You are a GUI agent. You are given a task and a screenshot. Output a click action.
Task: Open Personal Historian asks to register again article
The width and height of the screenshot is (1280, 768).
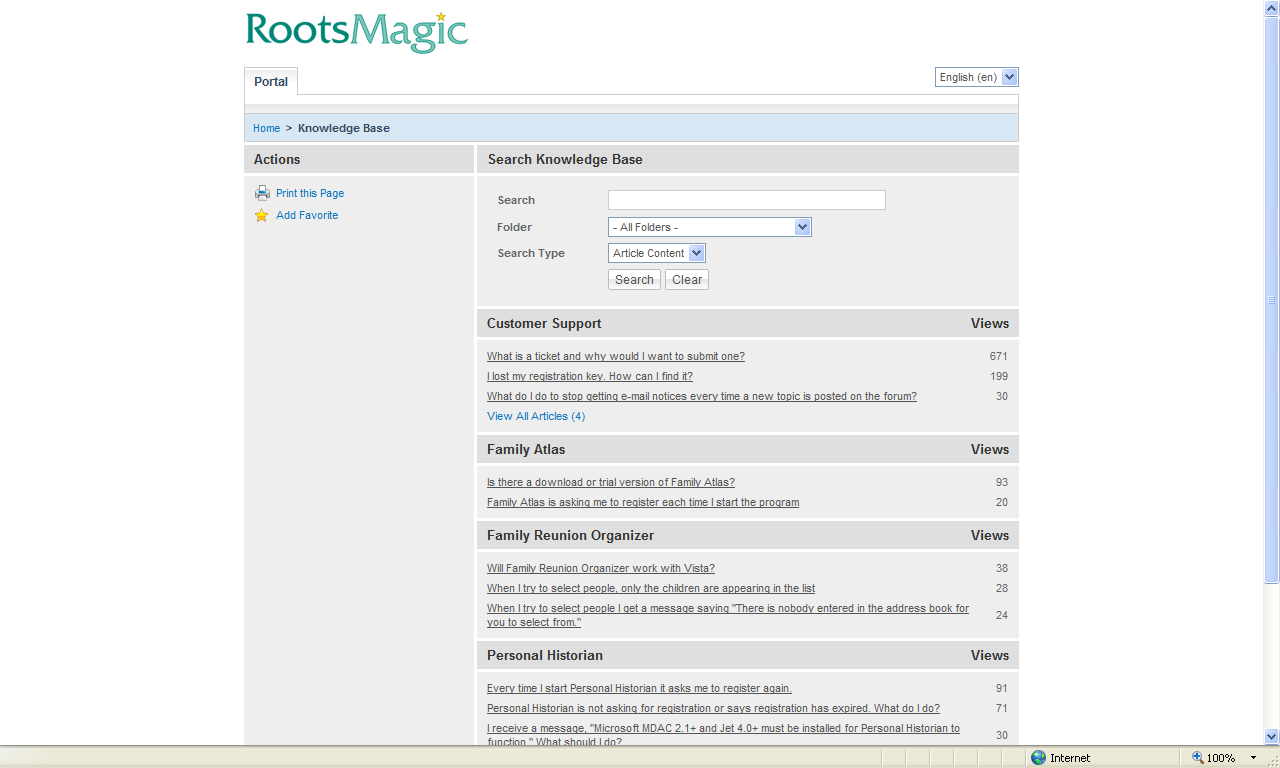point(639,688)
